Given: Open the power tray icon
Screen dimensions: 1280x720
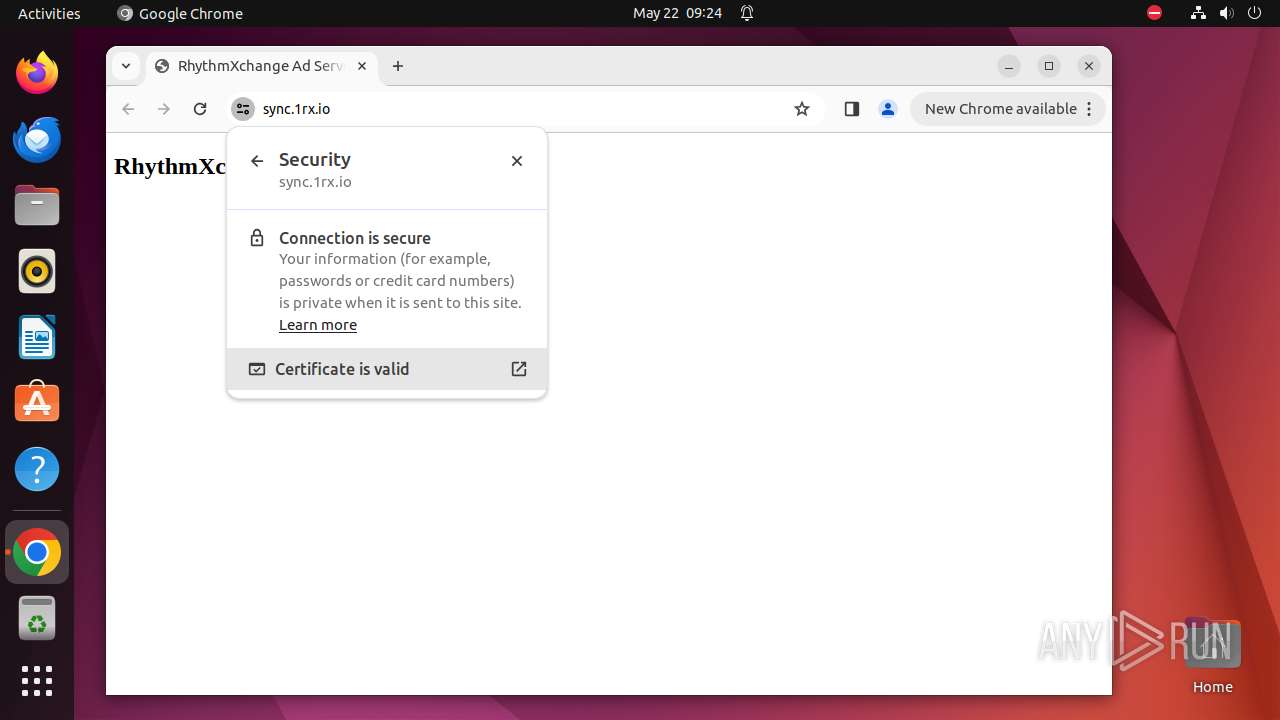Looking at the screenshot, I should [1254, 13].
